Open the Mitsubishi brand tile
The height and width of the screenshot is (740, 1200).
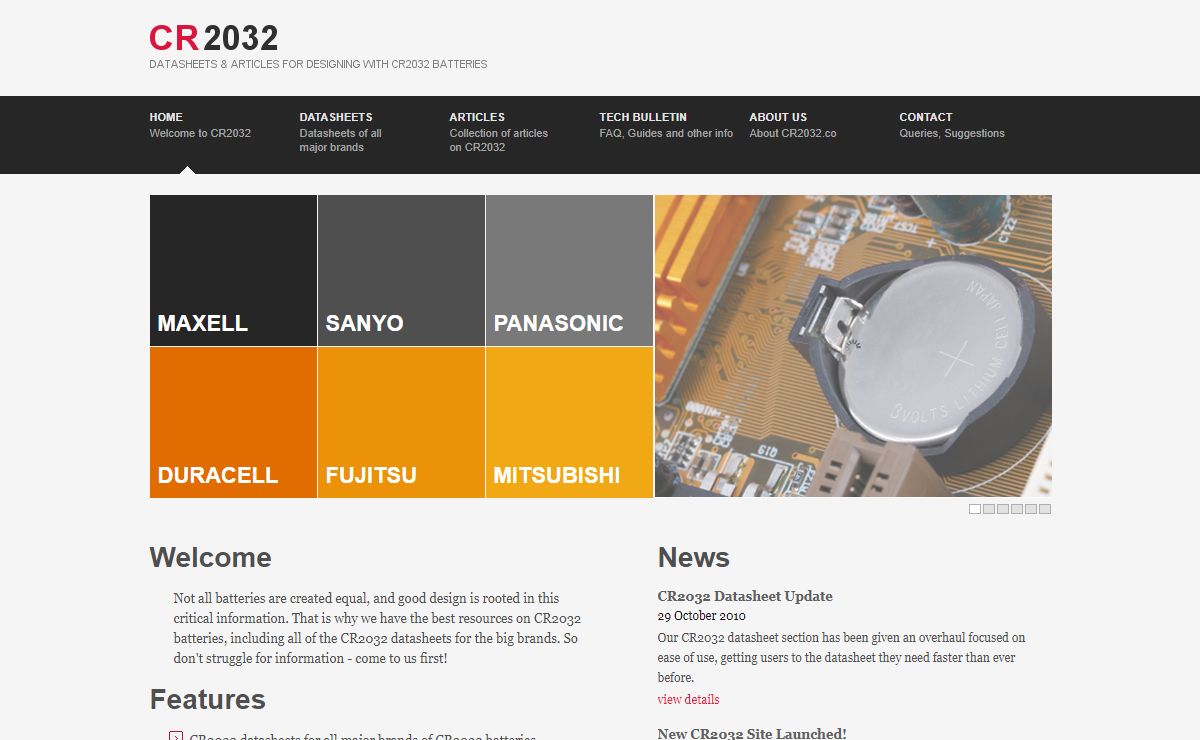tap(569, 422)
